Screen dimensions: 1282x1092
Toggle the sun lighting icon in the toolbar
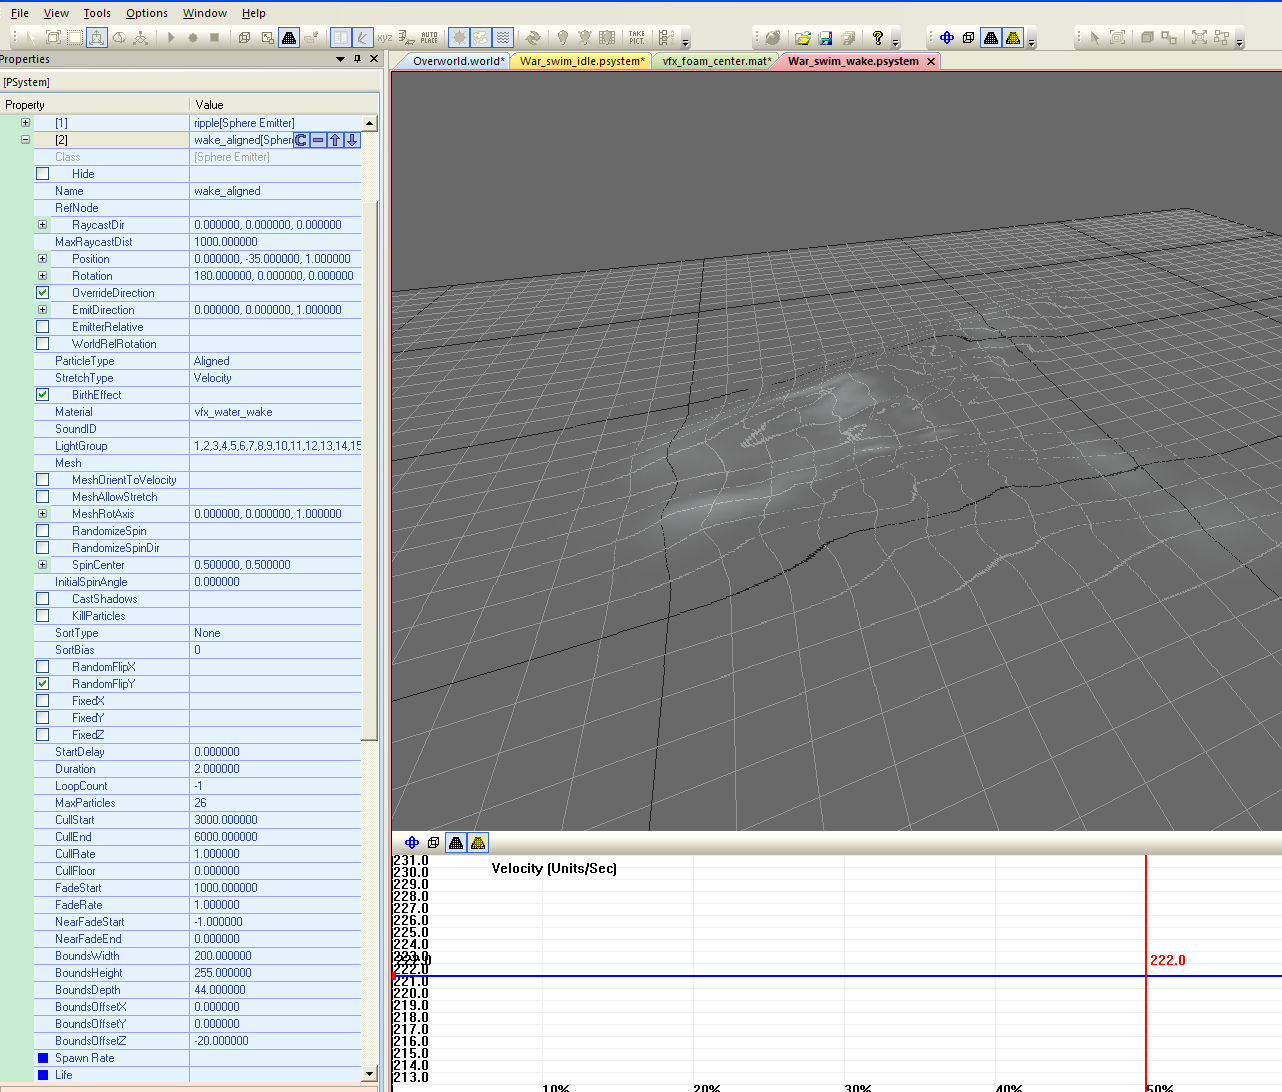coord(459,37)
